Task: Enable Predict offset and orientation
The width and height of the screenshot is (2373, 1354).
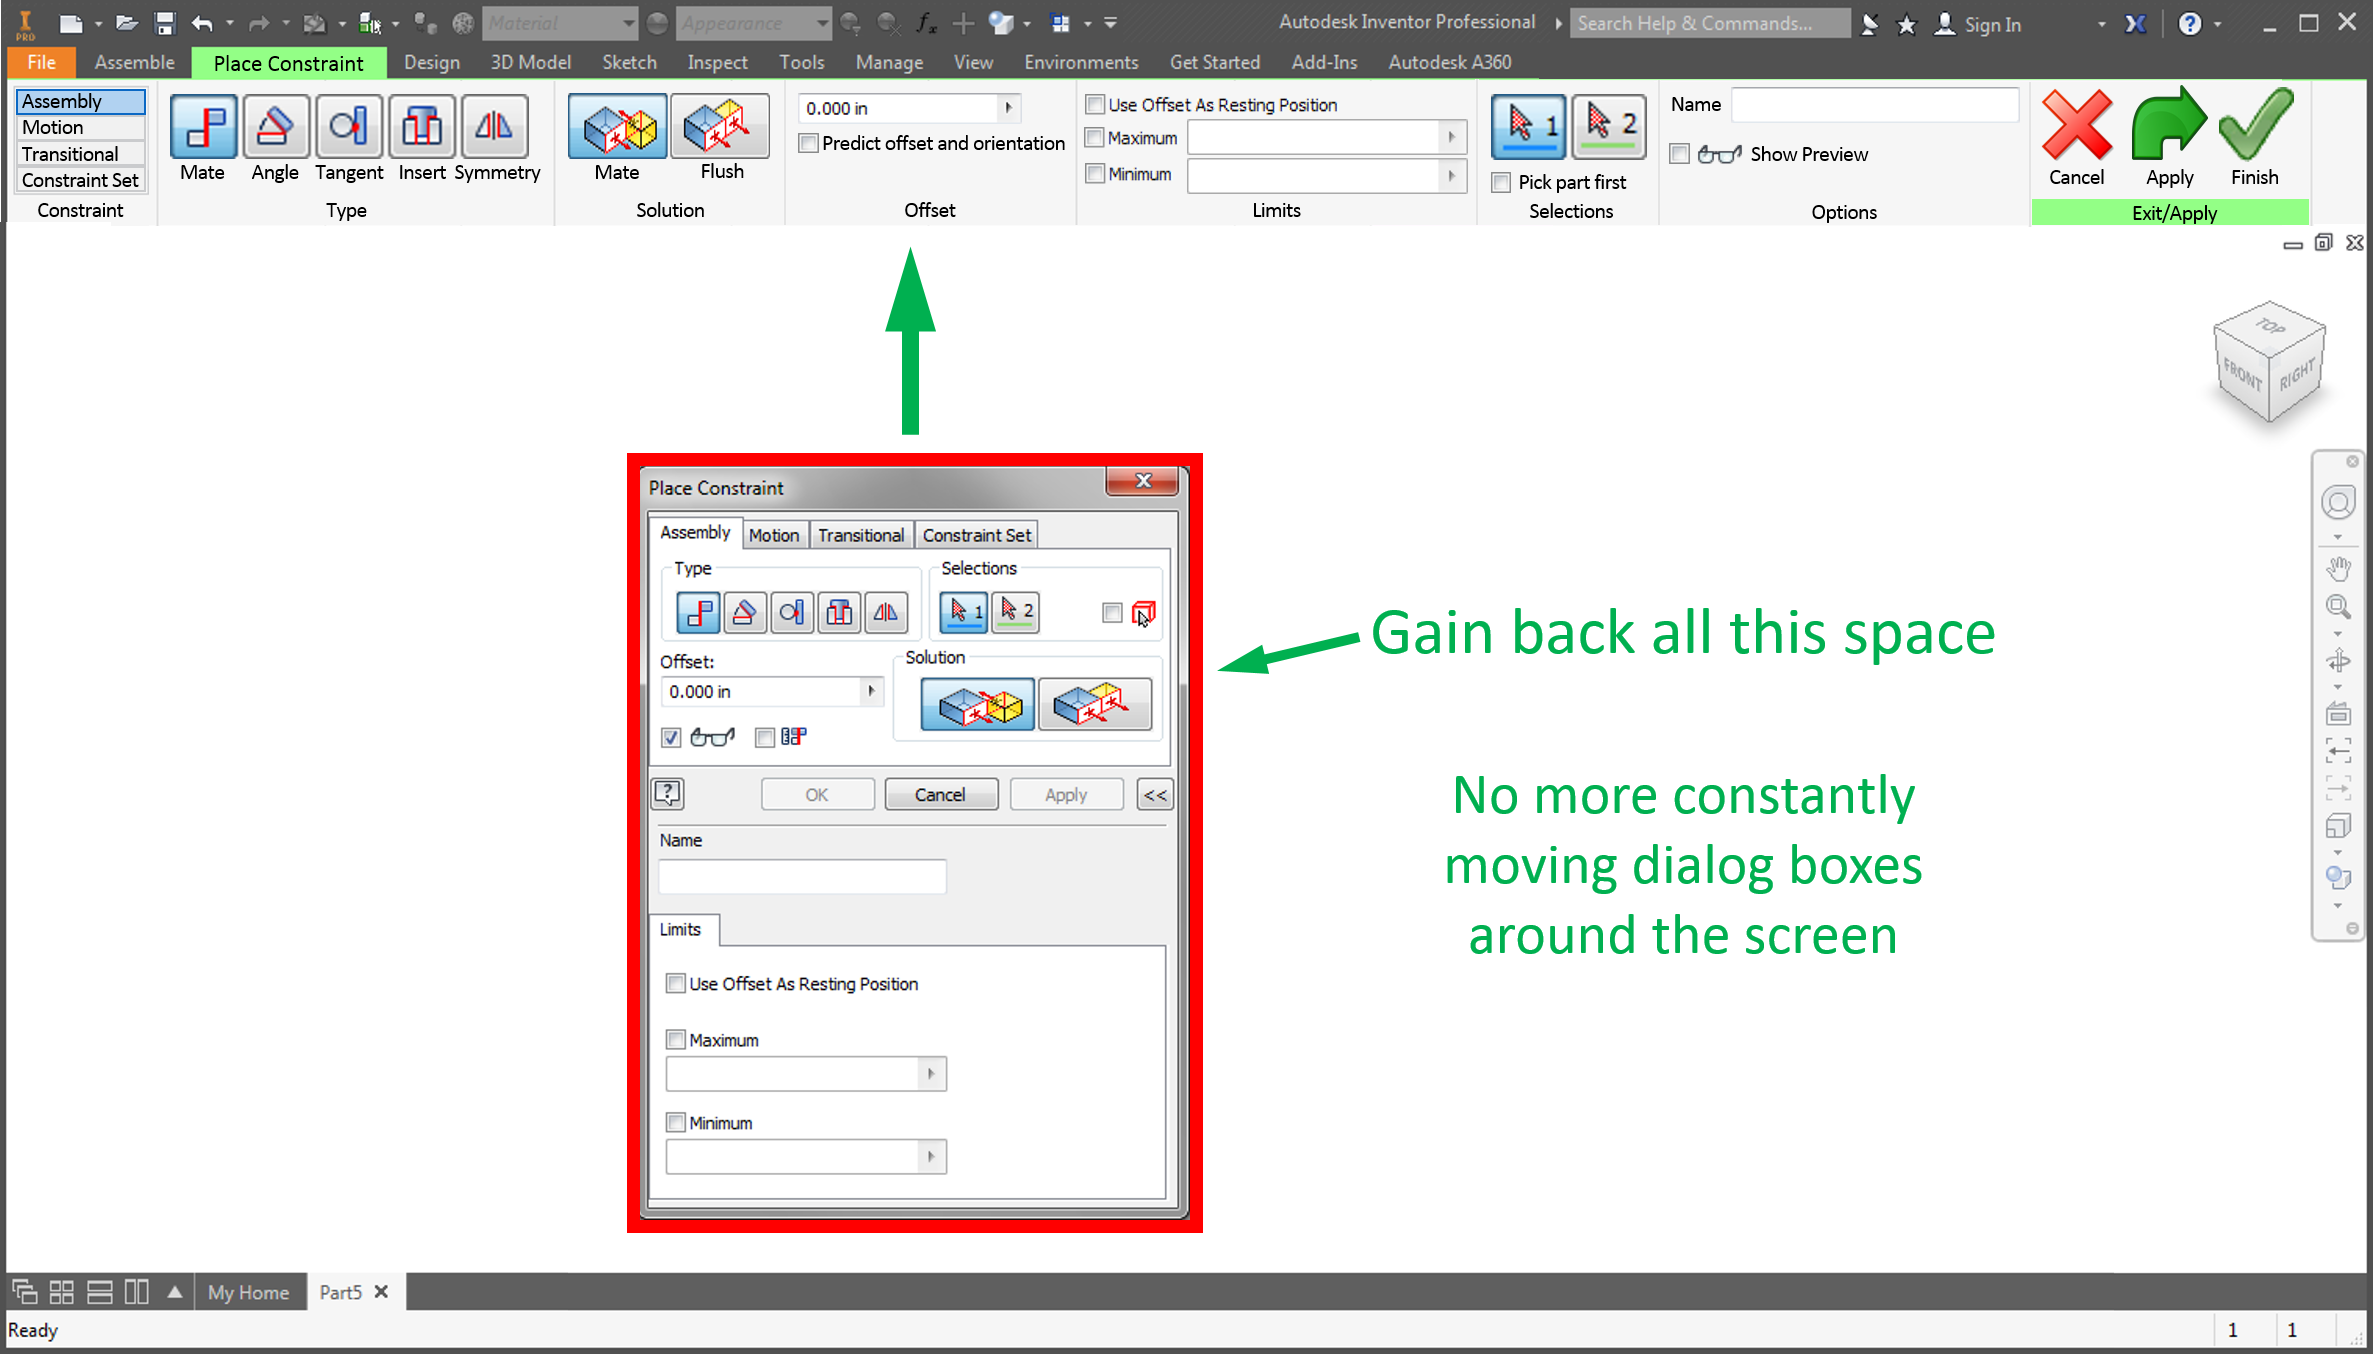Action: click(x=809, y=143)
